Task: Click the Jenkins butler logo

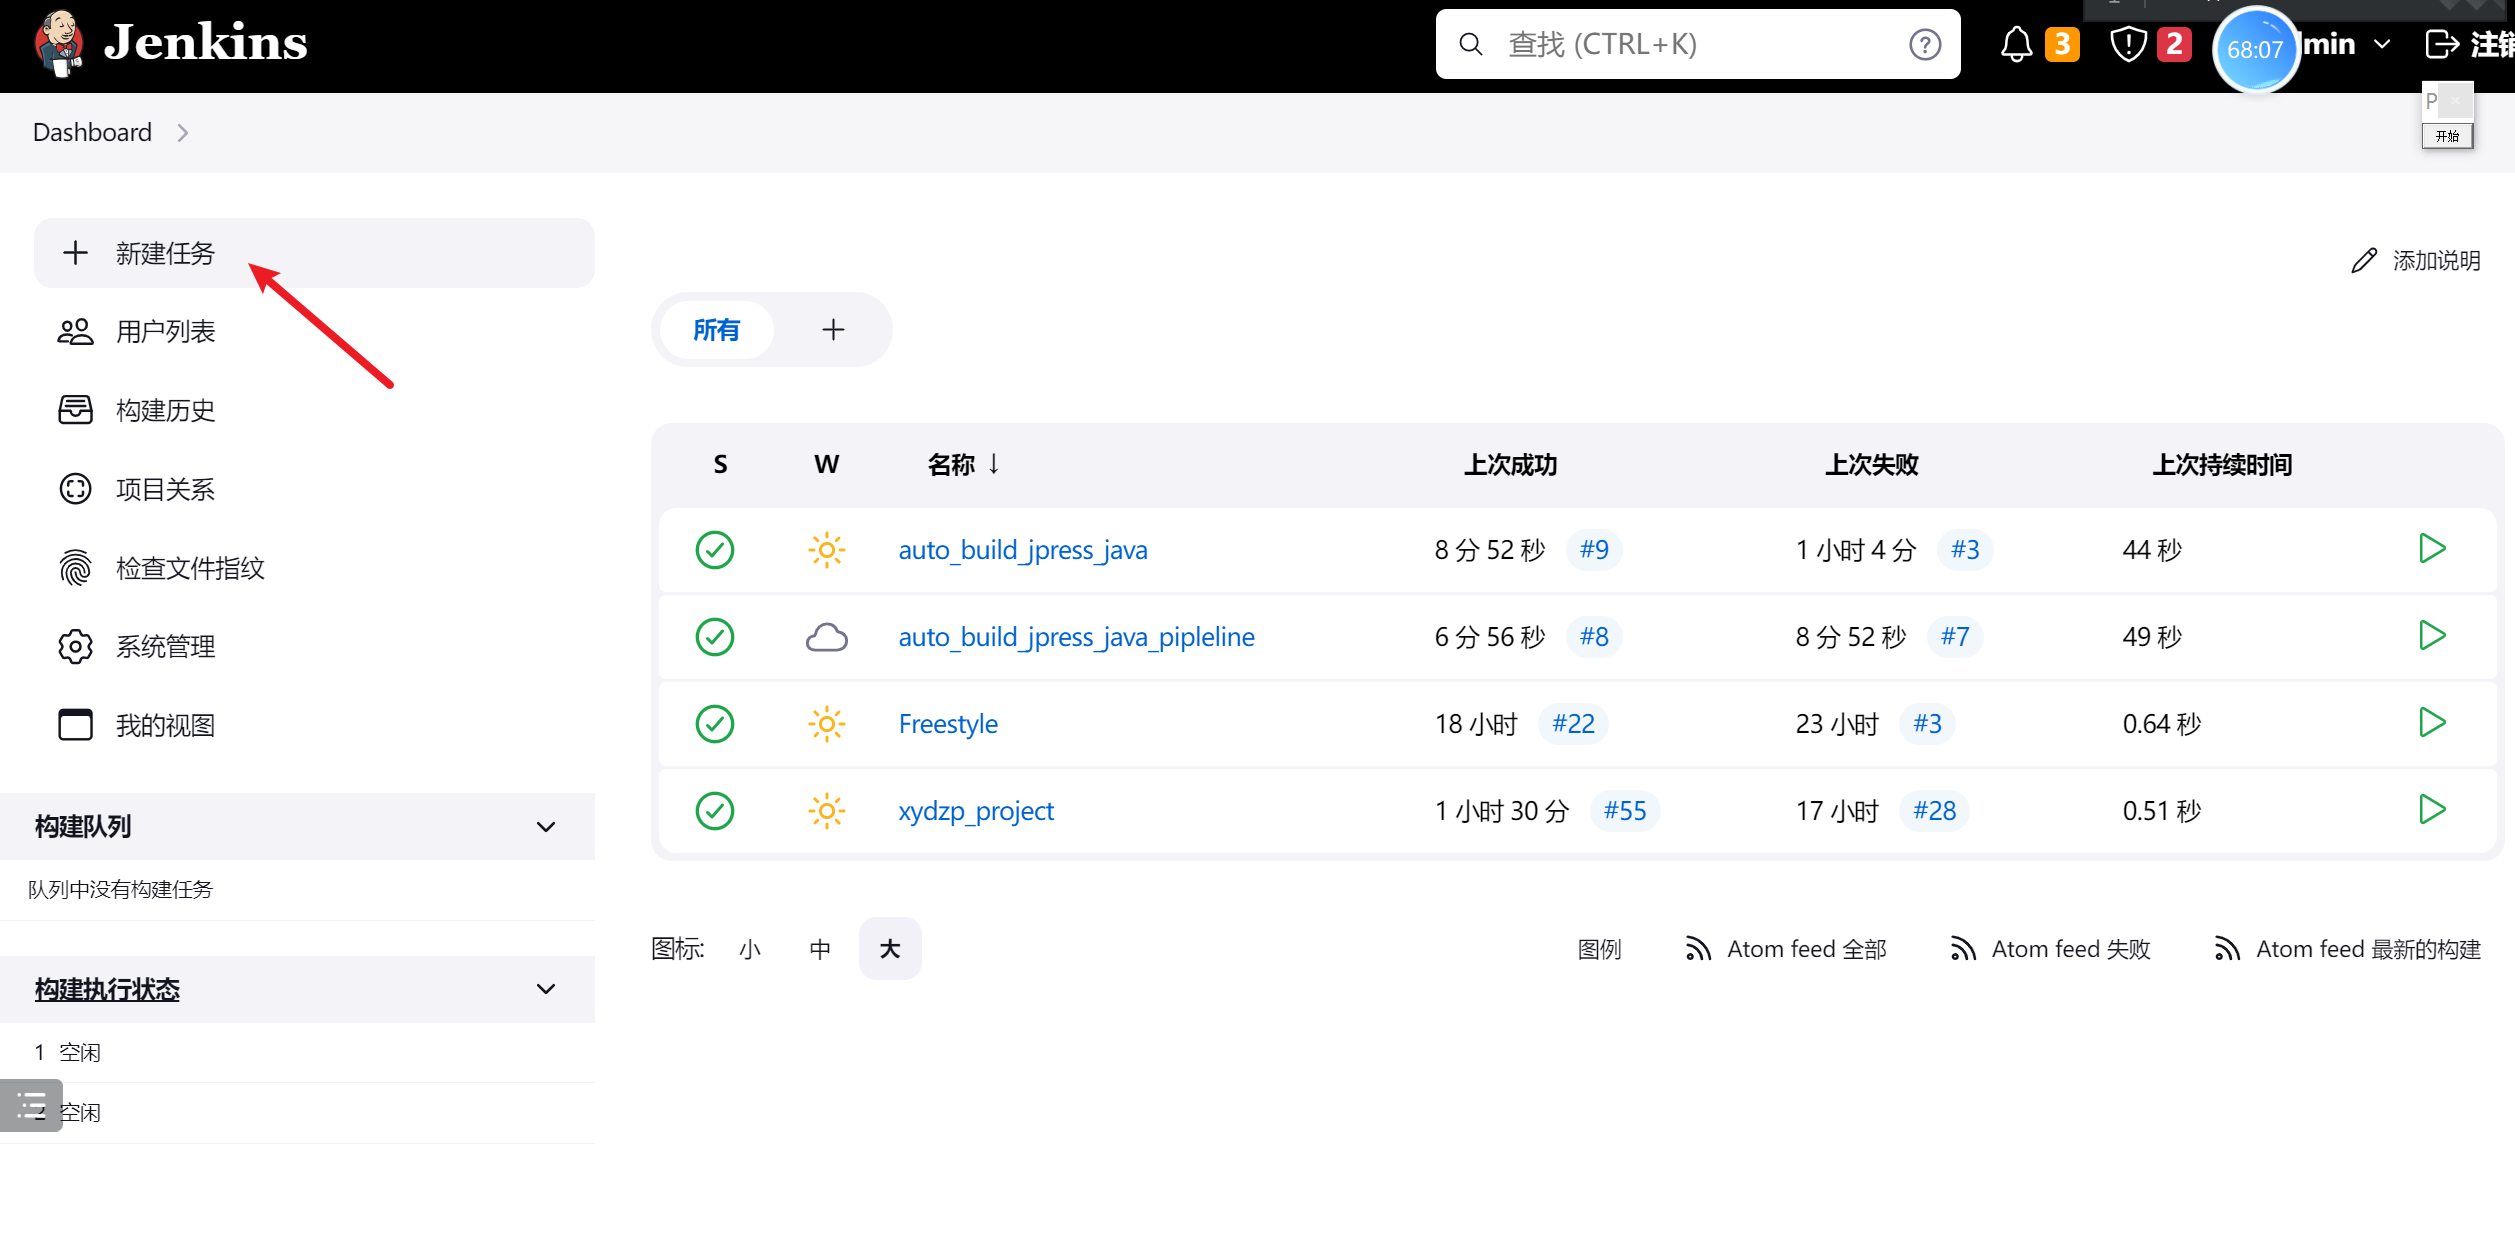Action: pos(57,43)
